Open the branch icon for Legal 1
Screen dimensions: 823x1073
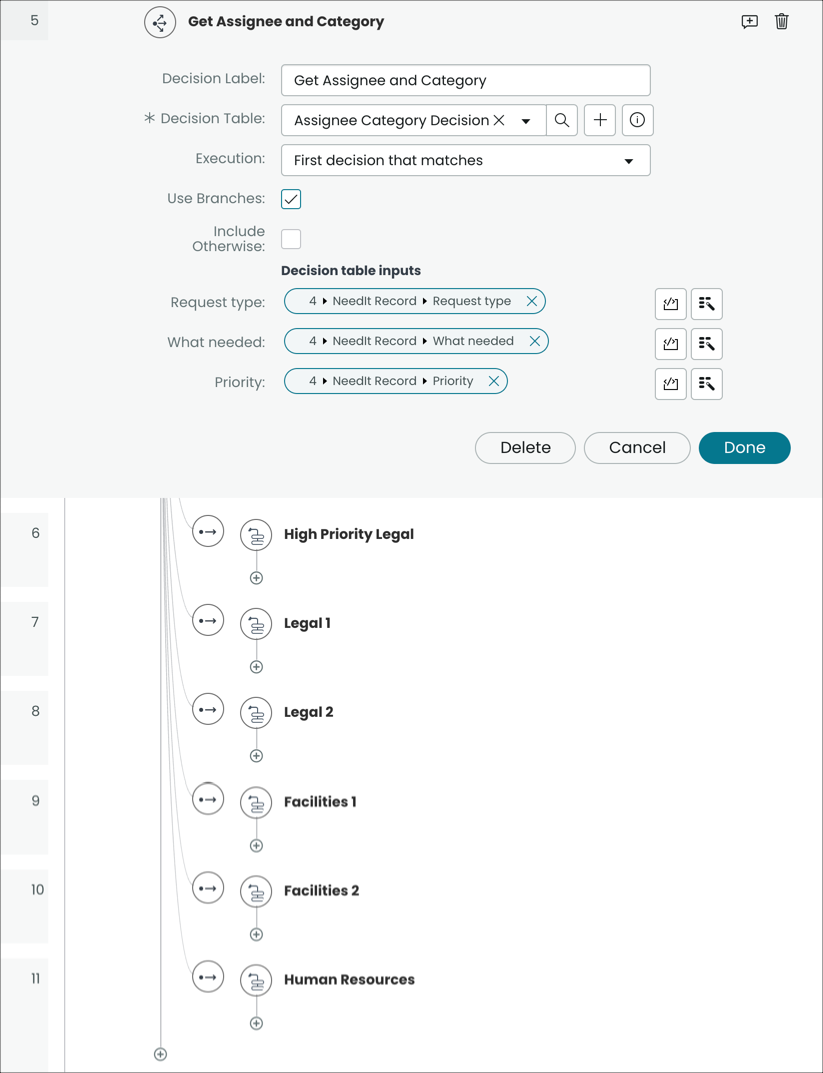208,620
